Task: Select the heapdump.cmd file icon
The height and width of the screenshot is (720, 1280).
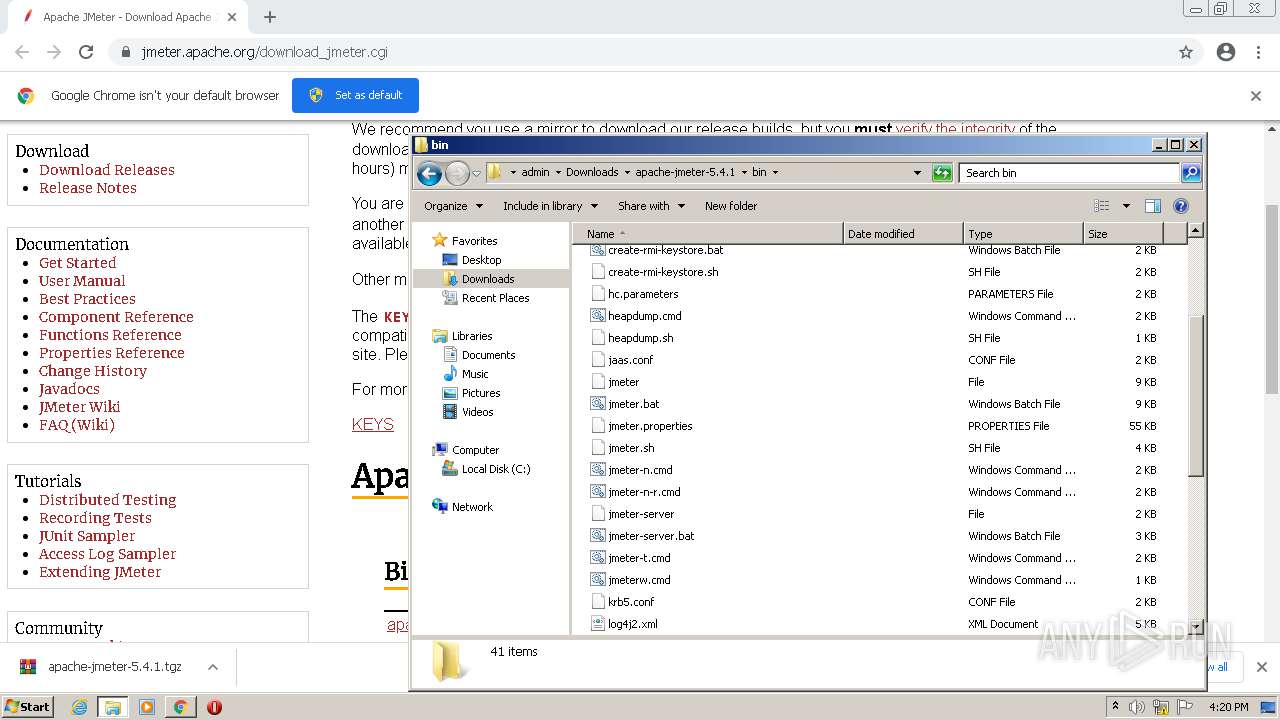Action: pyautogui.click(x=598, y=316)
